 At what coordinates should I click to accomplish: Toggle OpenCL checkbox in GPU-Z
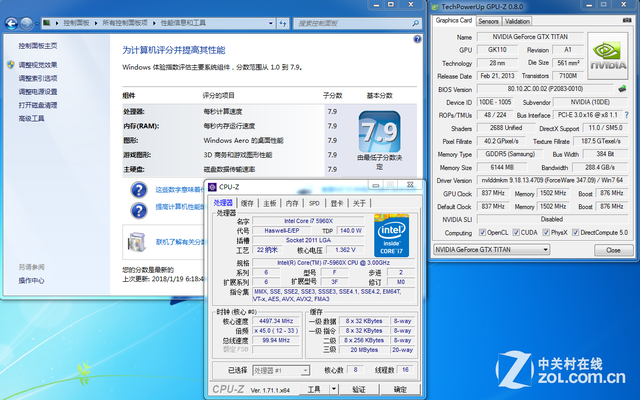(482, 232)
